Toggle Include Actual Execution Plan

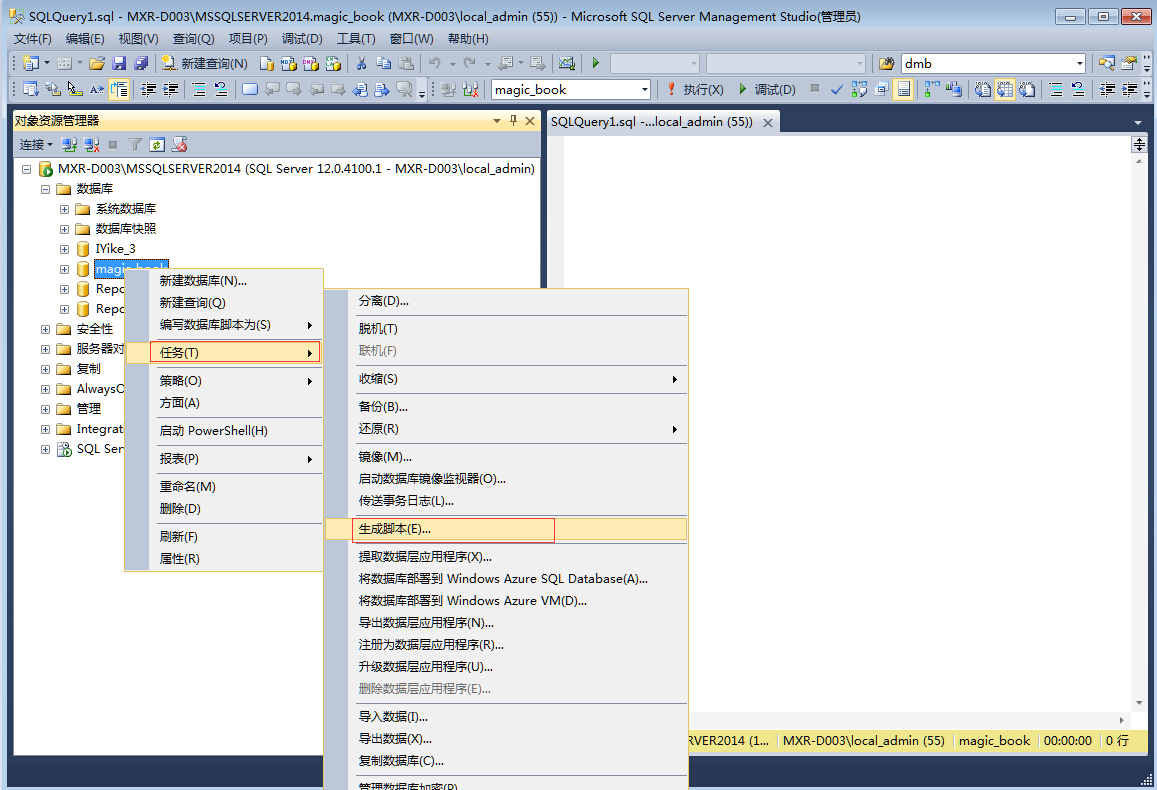pyautogui.click(x=932, y=89)
